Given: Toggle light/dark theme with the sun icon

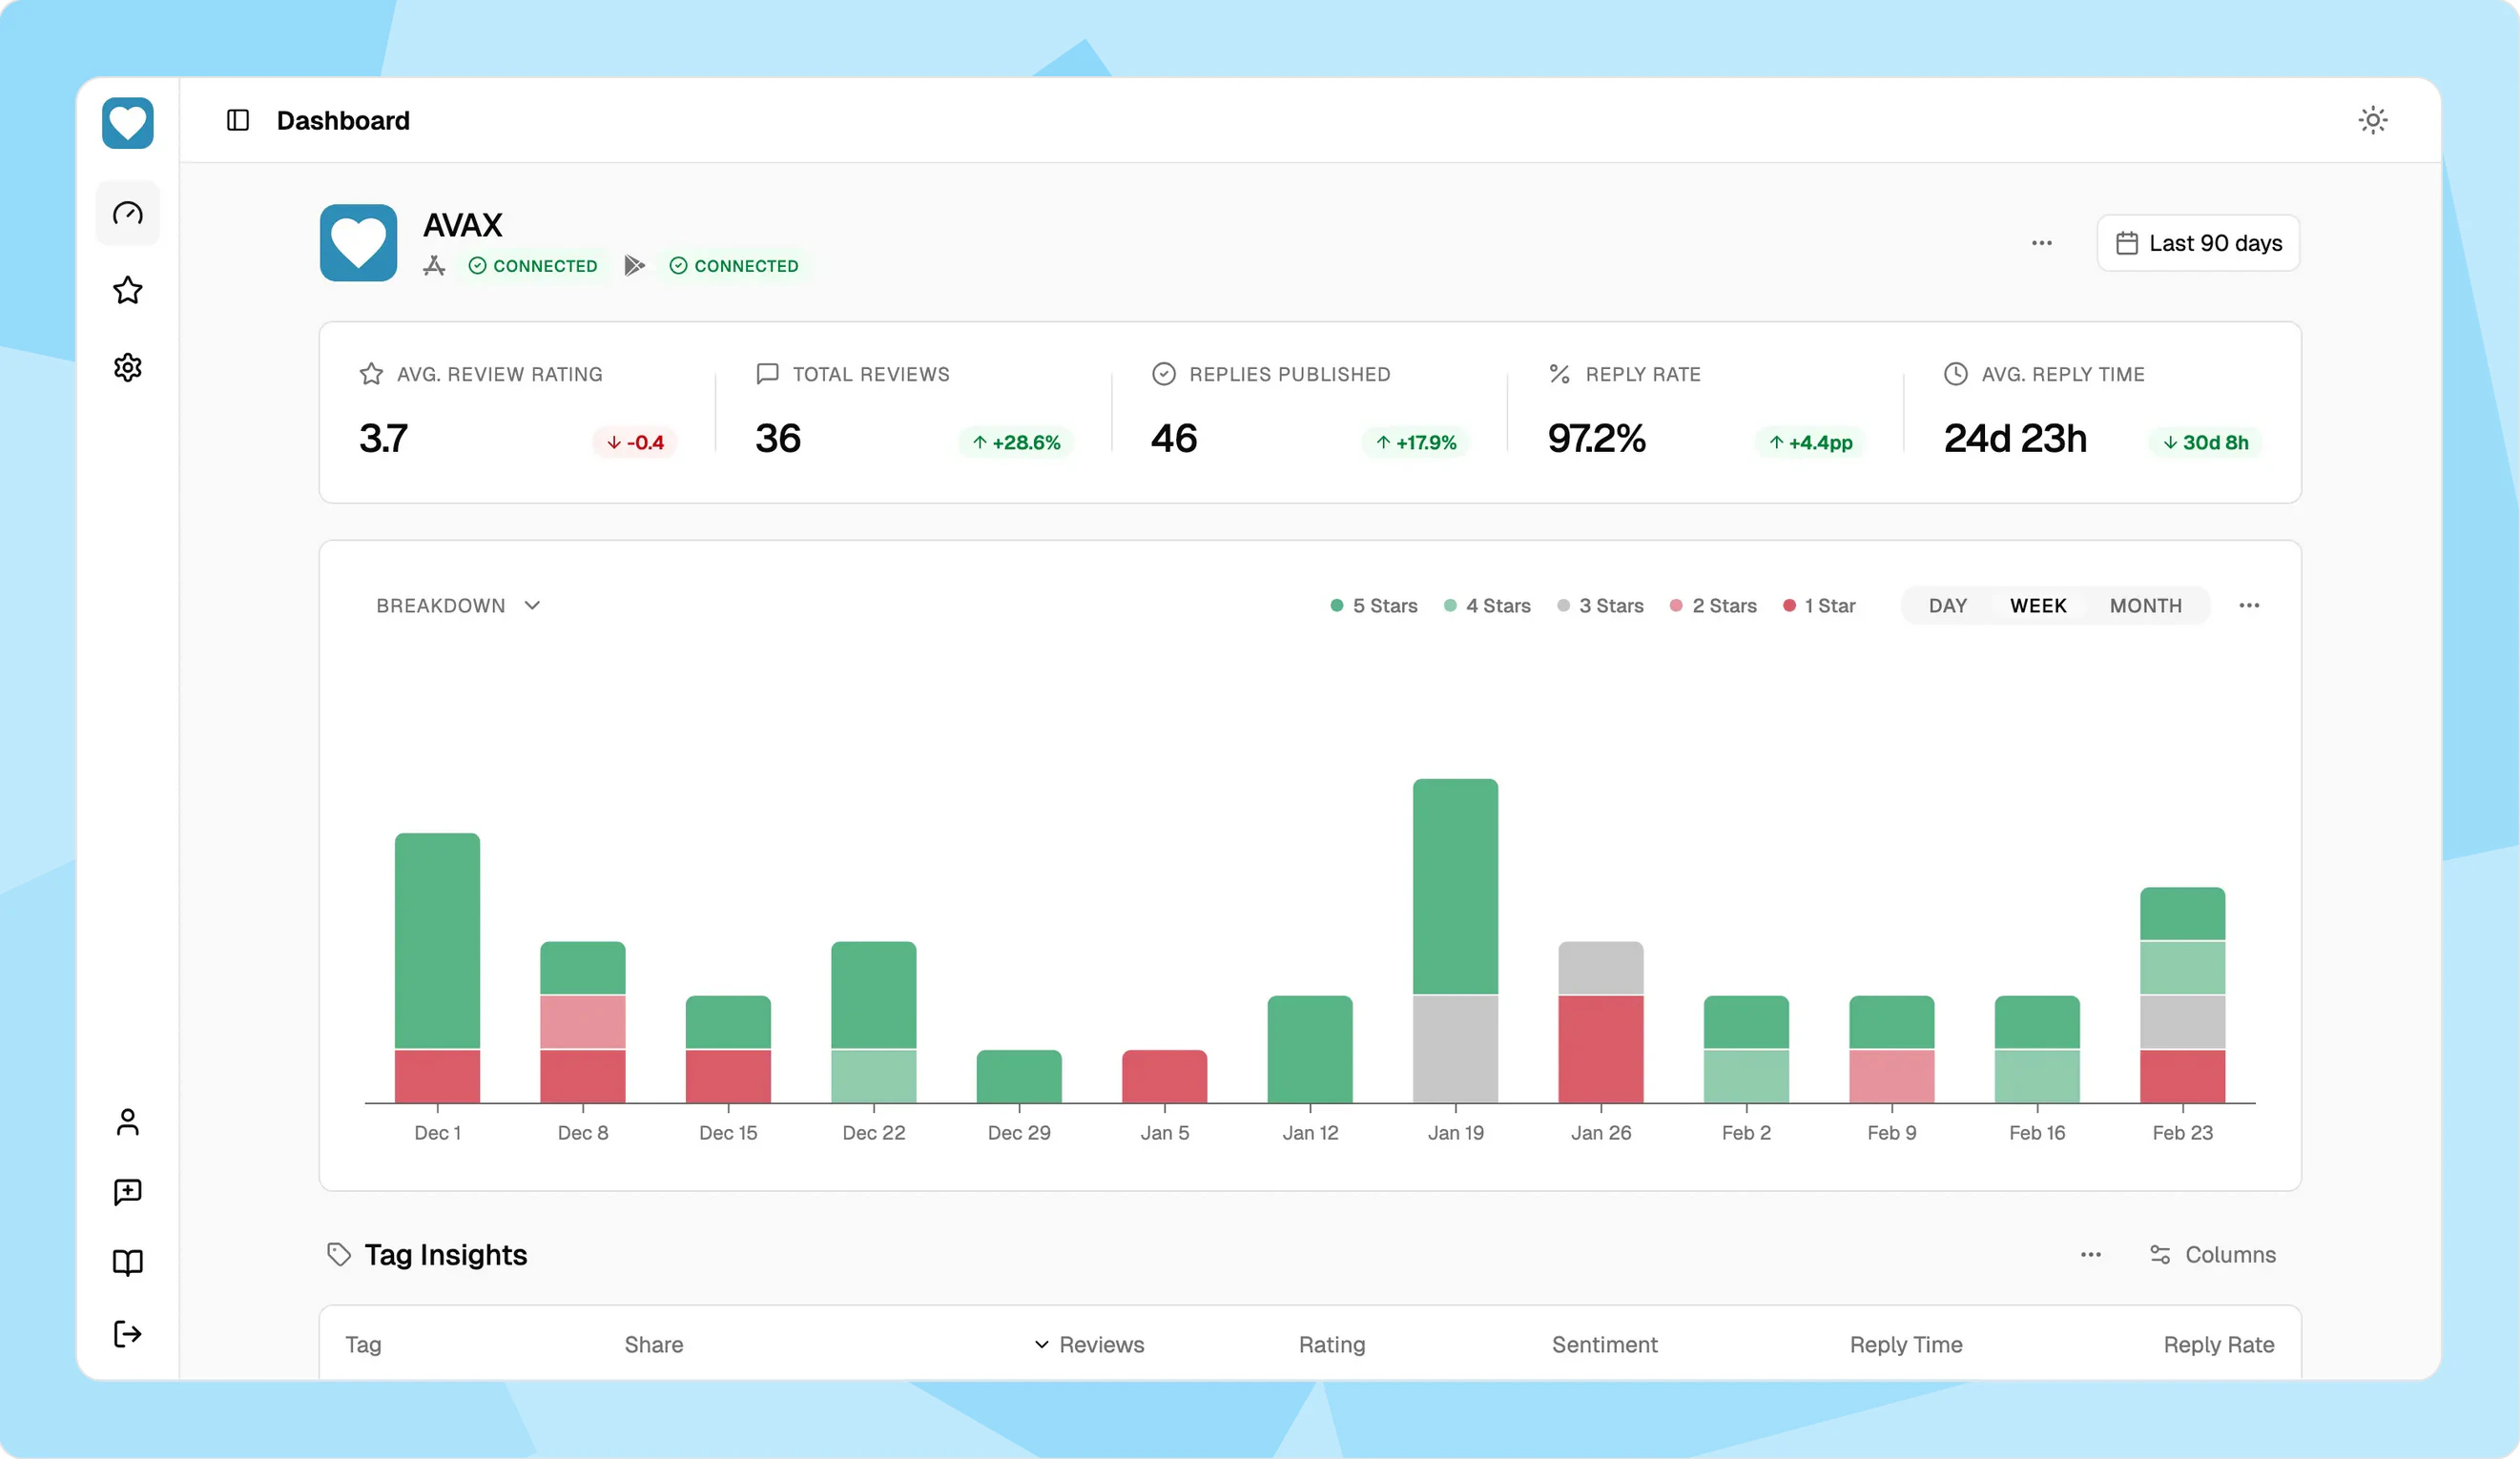Looking at the screenshot, I should pos(2374,119).
